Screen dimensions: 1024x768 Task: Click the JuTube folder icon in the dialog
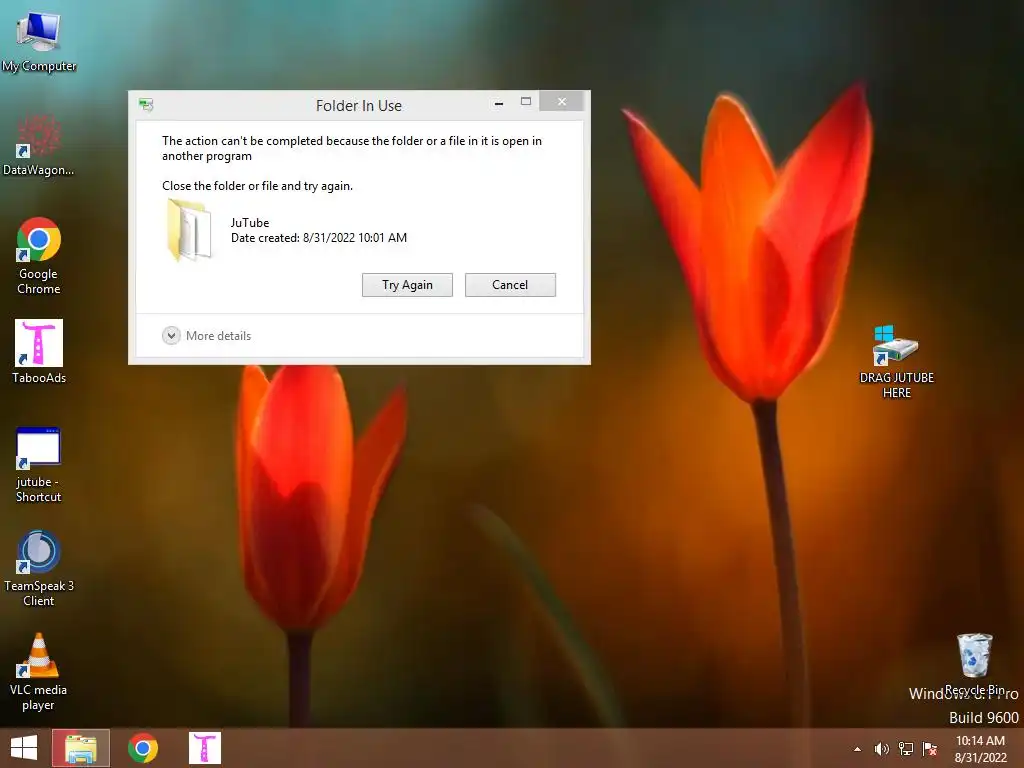189,230
